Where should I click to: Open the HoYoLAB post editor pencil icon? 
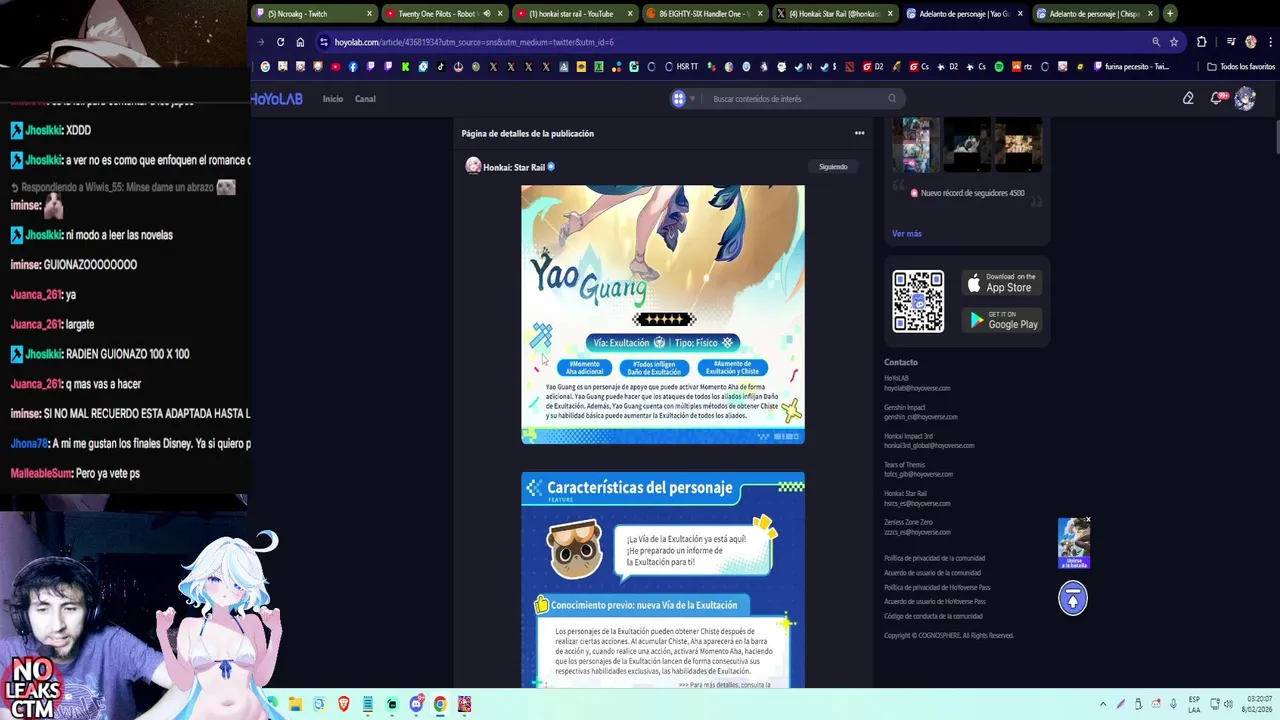point(1188,98)
